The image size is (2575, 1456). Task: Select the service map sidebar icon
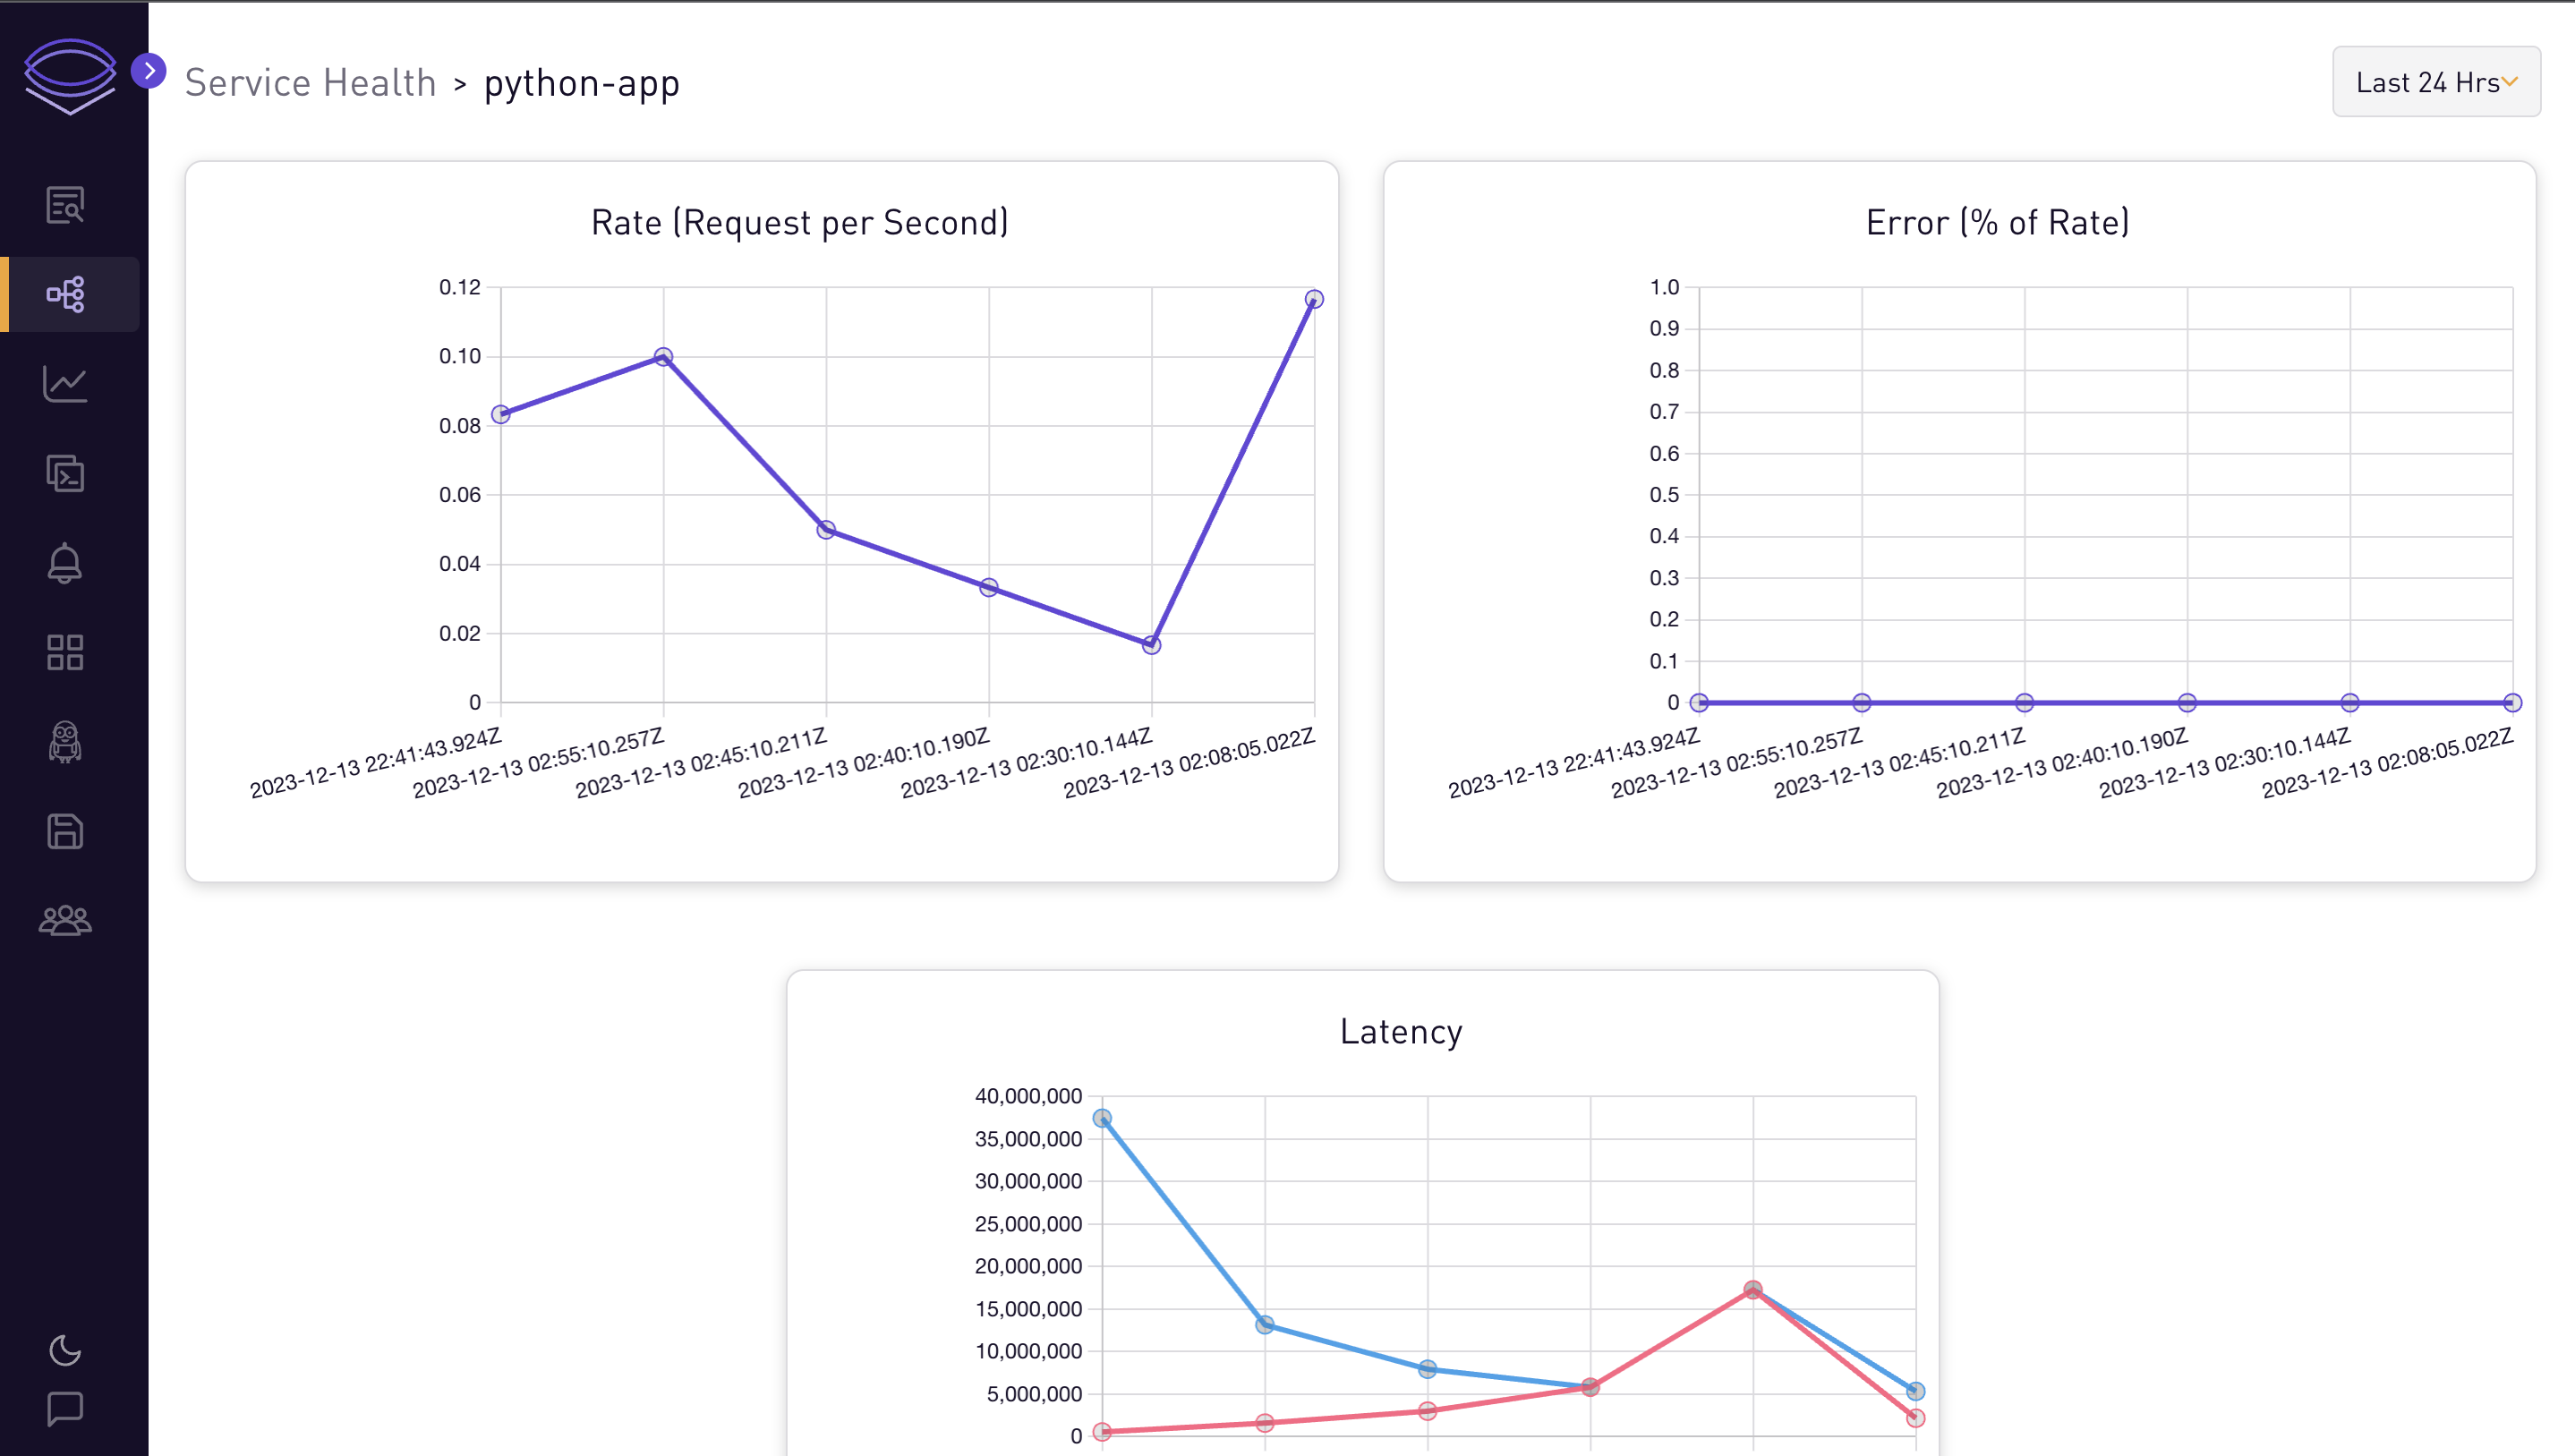coord(65,294)
